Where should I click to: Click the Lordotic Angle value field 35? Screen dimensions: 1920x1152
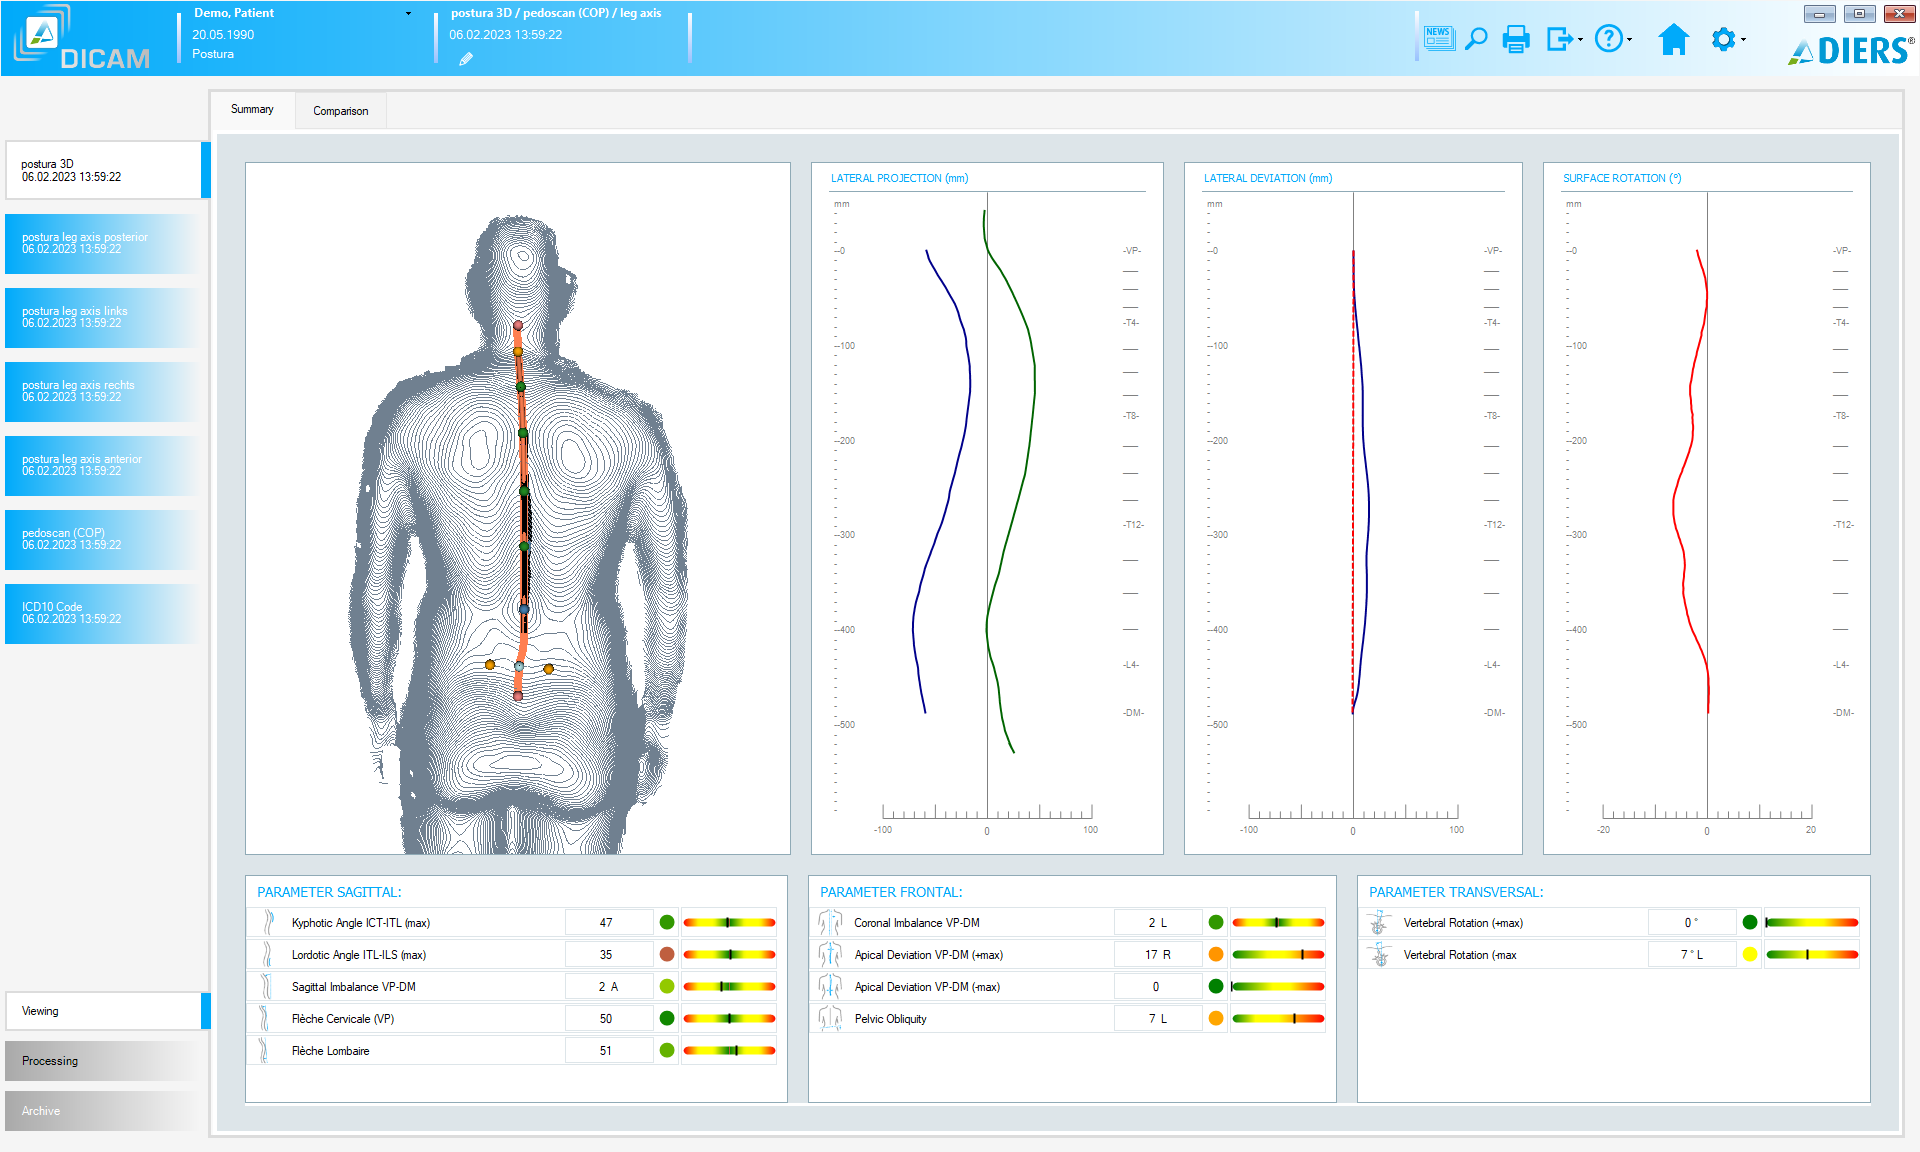tap(606, 955)
